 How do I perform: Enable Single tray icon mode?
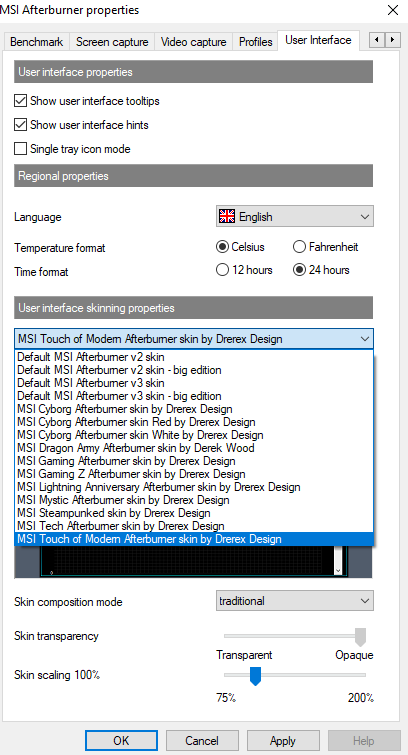click(20, 149)
